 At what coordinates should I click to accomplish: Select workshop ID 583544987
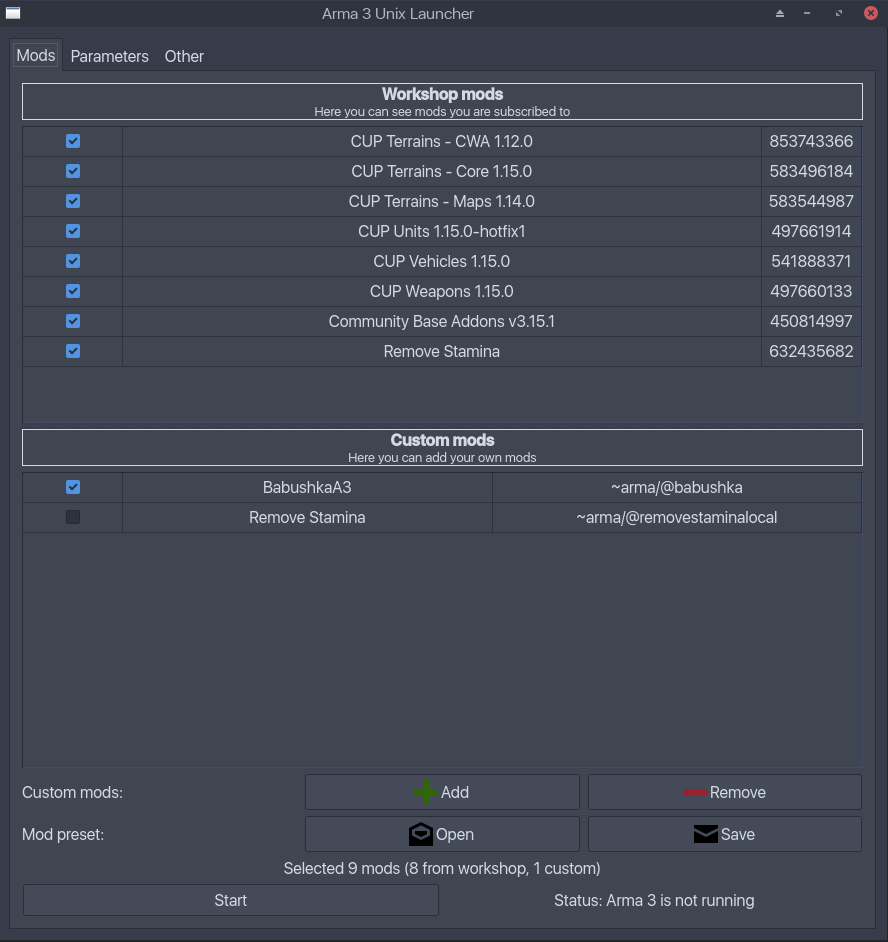[x=811, y=201]
